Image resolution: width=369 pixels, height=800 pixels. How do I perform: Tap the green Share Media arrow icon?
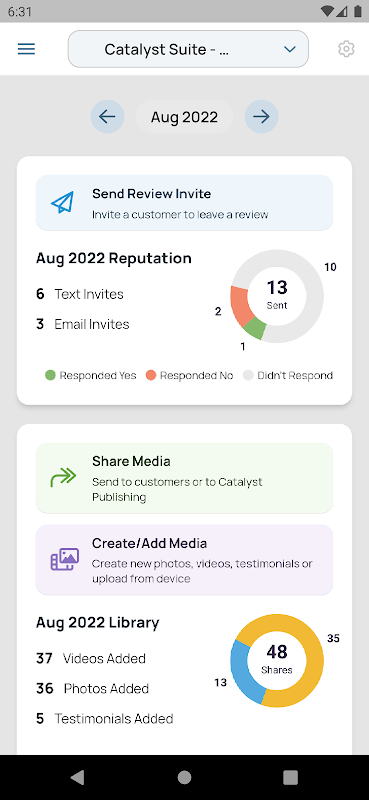tap(63, 478)
